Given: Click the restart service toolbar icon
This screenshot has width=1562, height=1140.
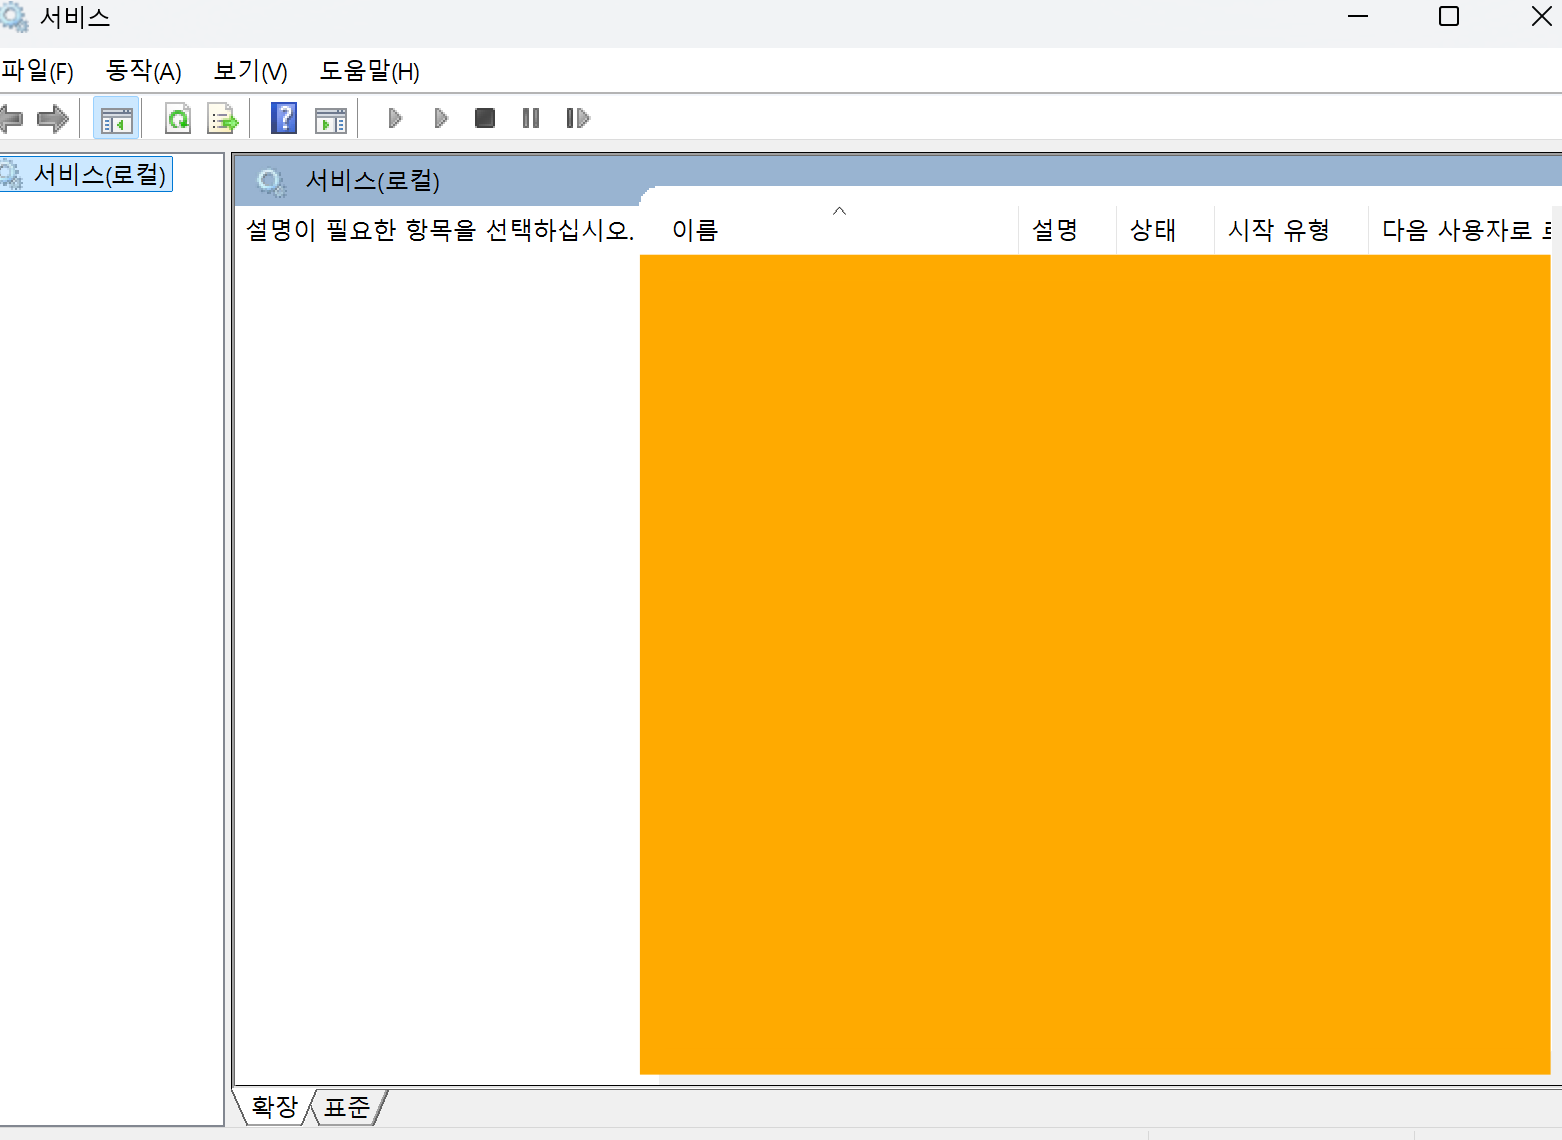Looking at the screenshot, I should [578, 118].
